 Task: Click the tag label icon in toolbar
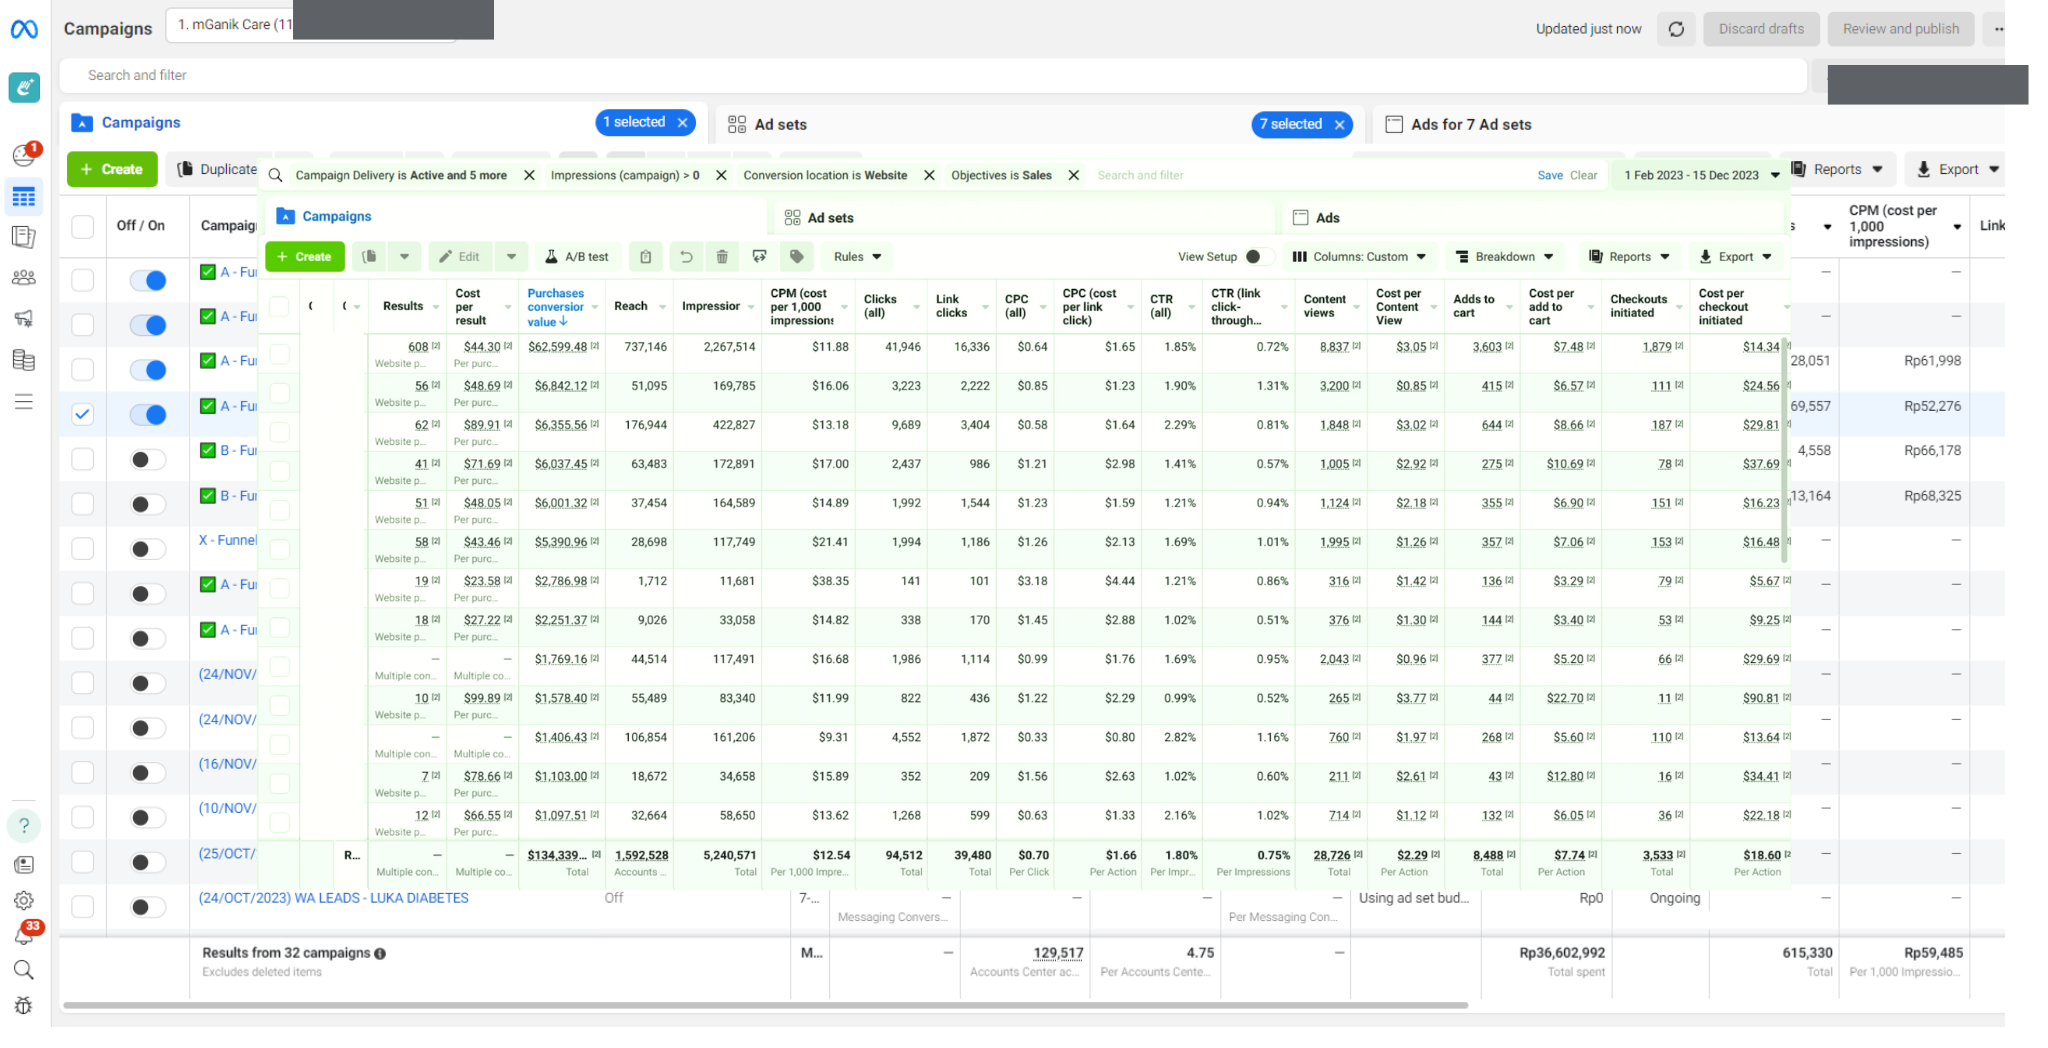[796, 257]
